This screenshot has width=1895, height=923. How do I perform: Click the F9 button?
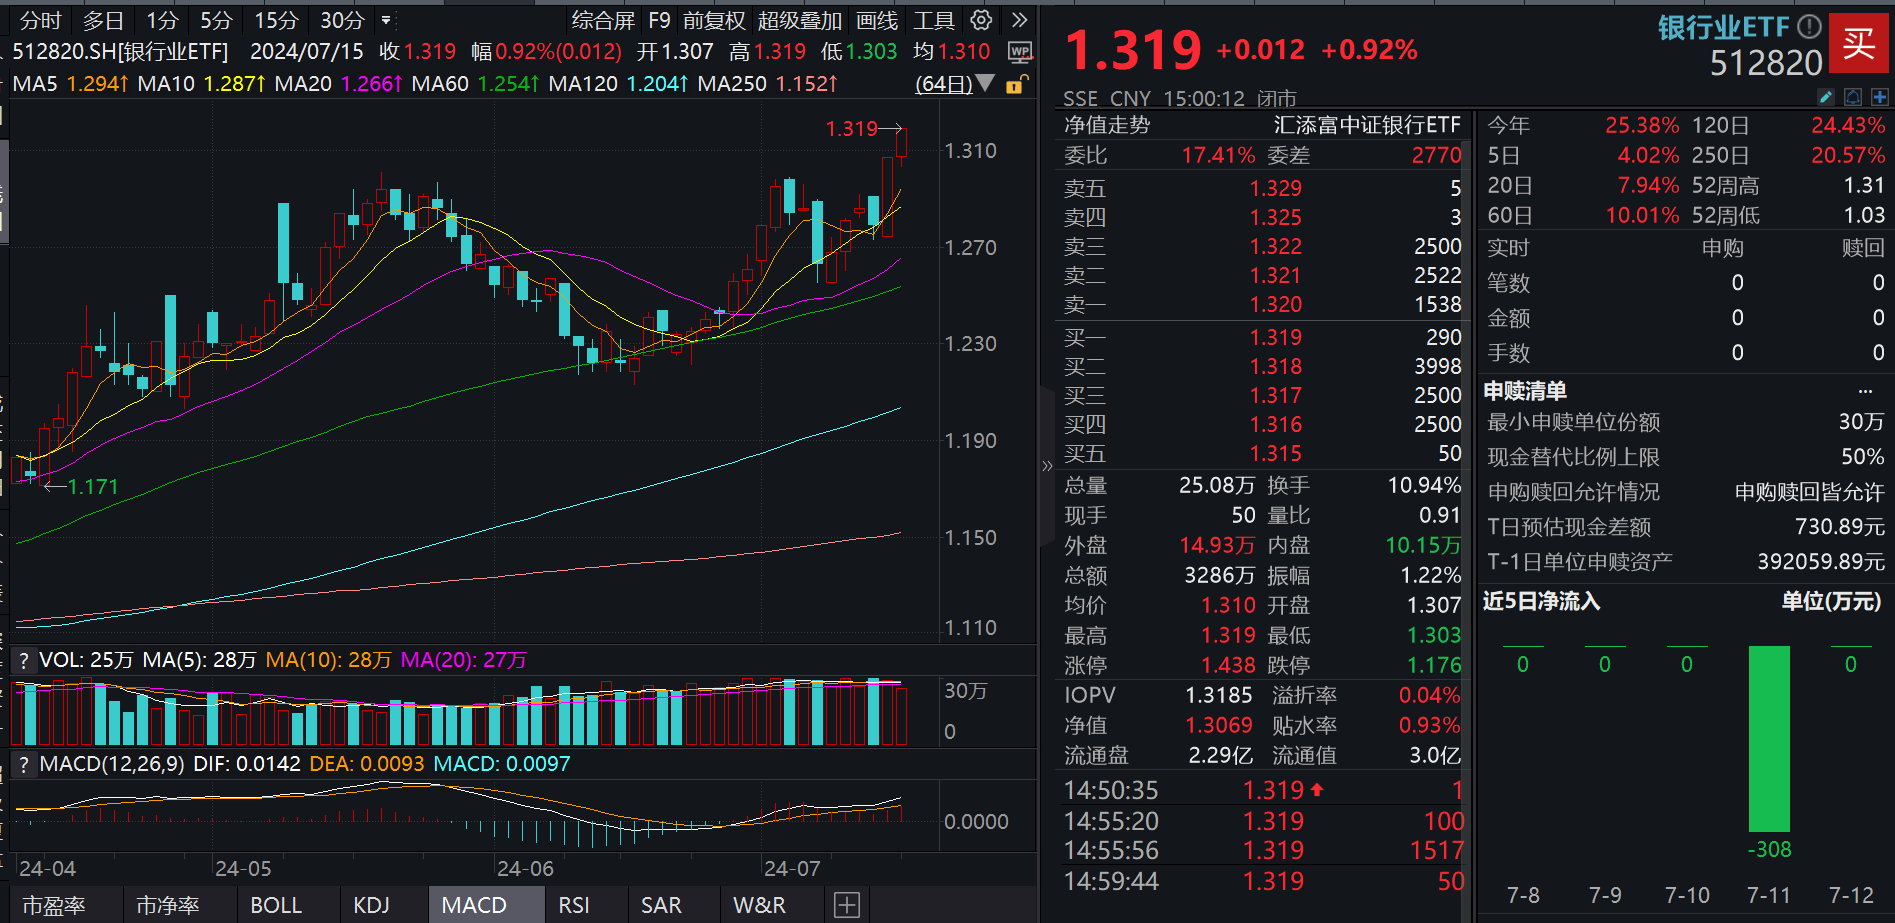click(x=659, y=20)
